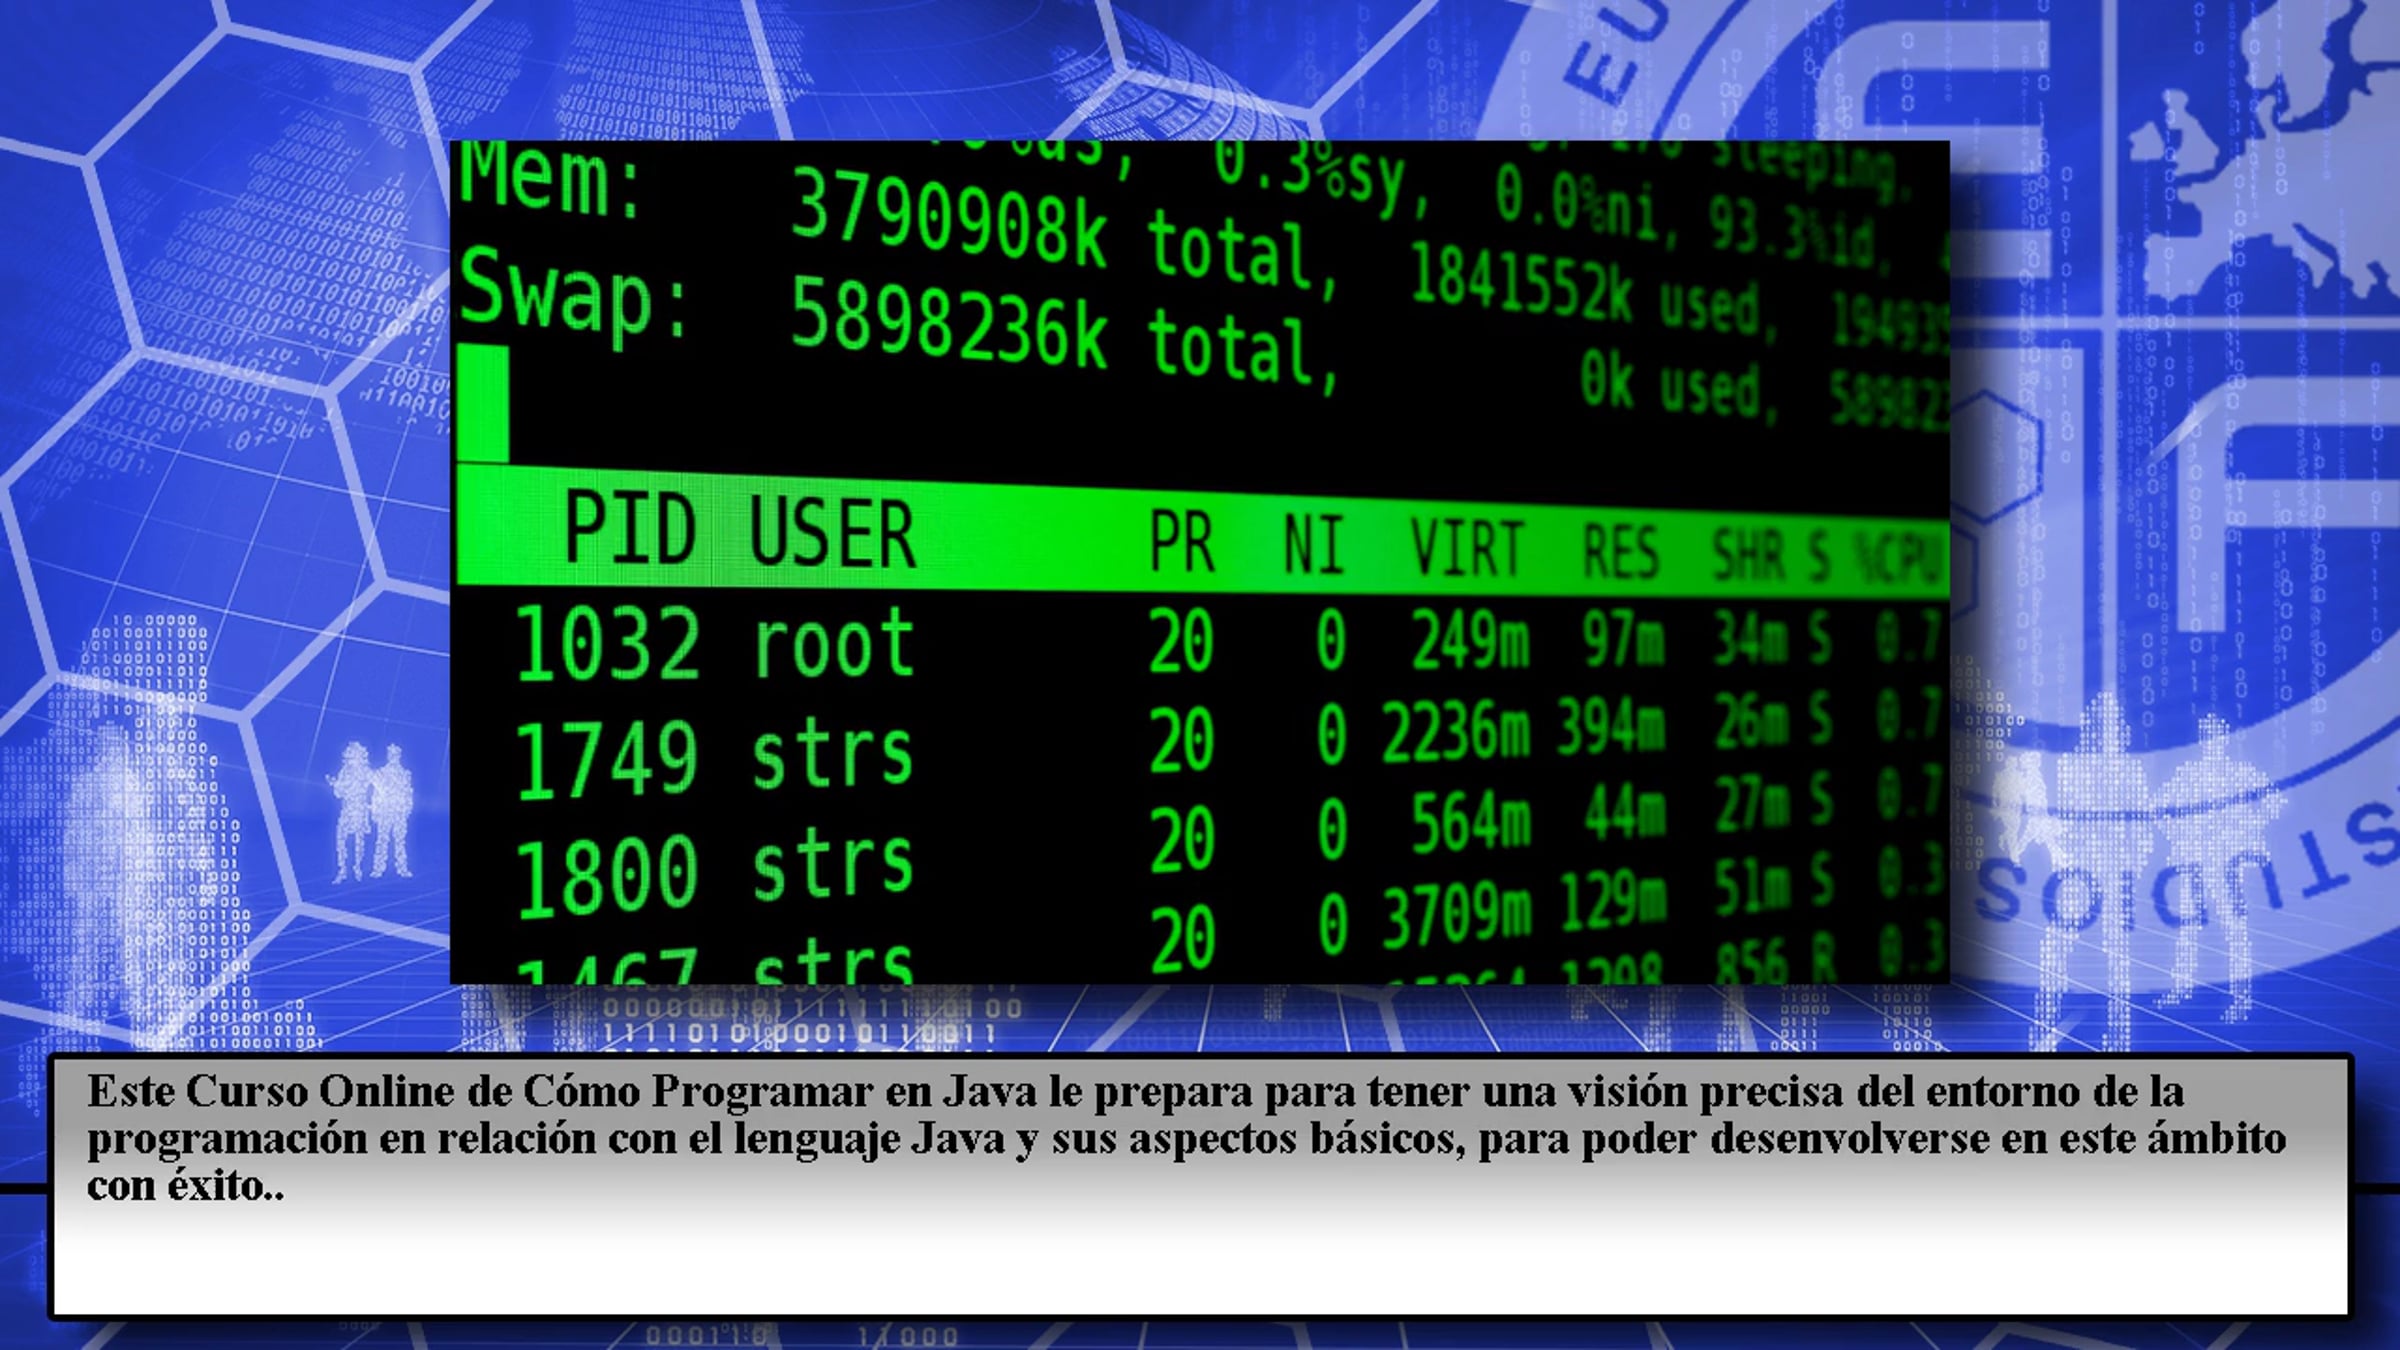Select the VIRT column header

point(1466,549)
